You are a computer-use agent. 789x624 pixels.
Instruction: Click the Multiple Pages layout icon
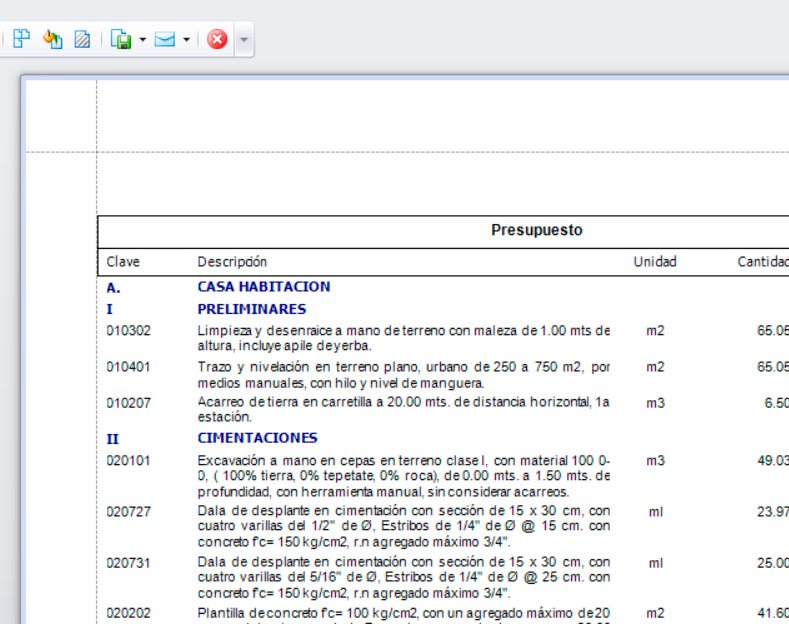point(21,39)
